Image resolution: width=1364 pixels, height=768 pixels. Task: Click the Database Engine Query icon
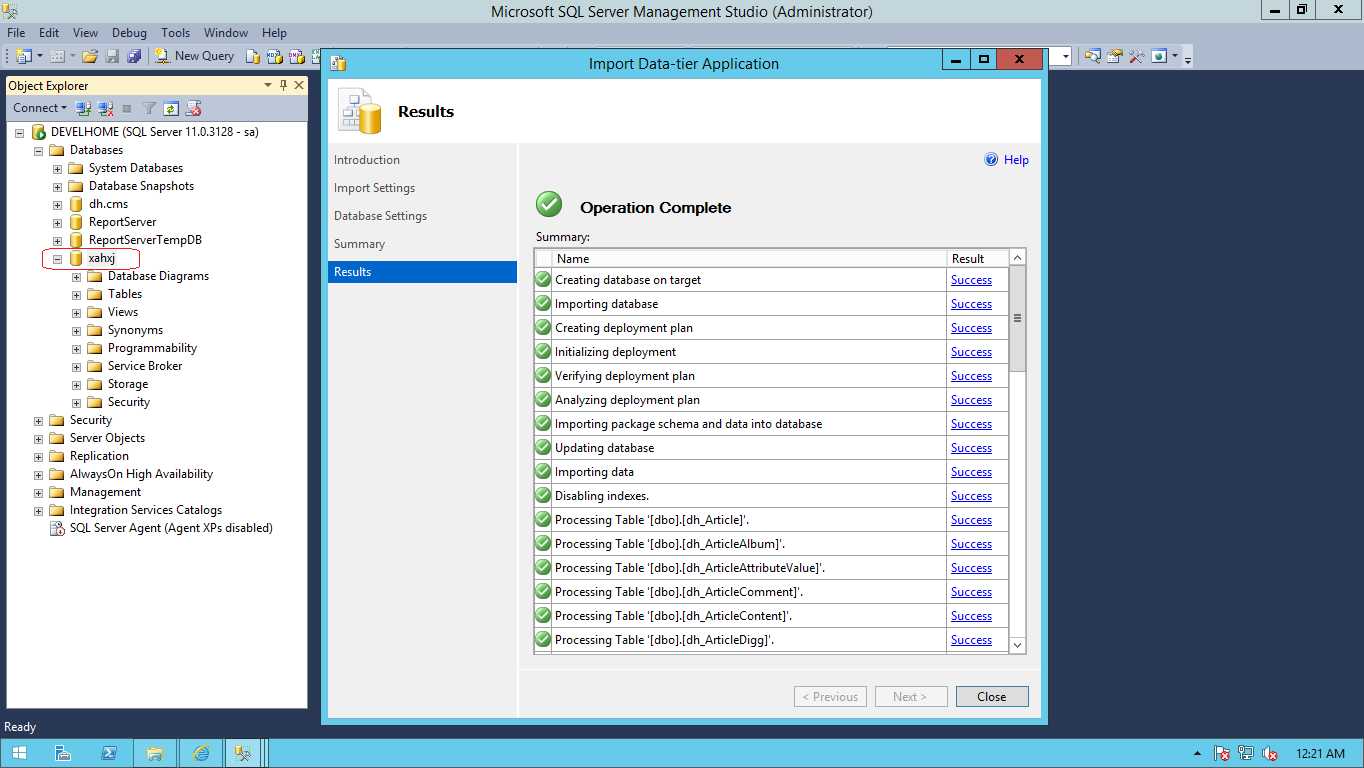click(x=253, y=56)
